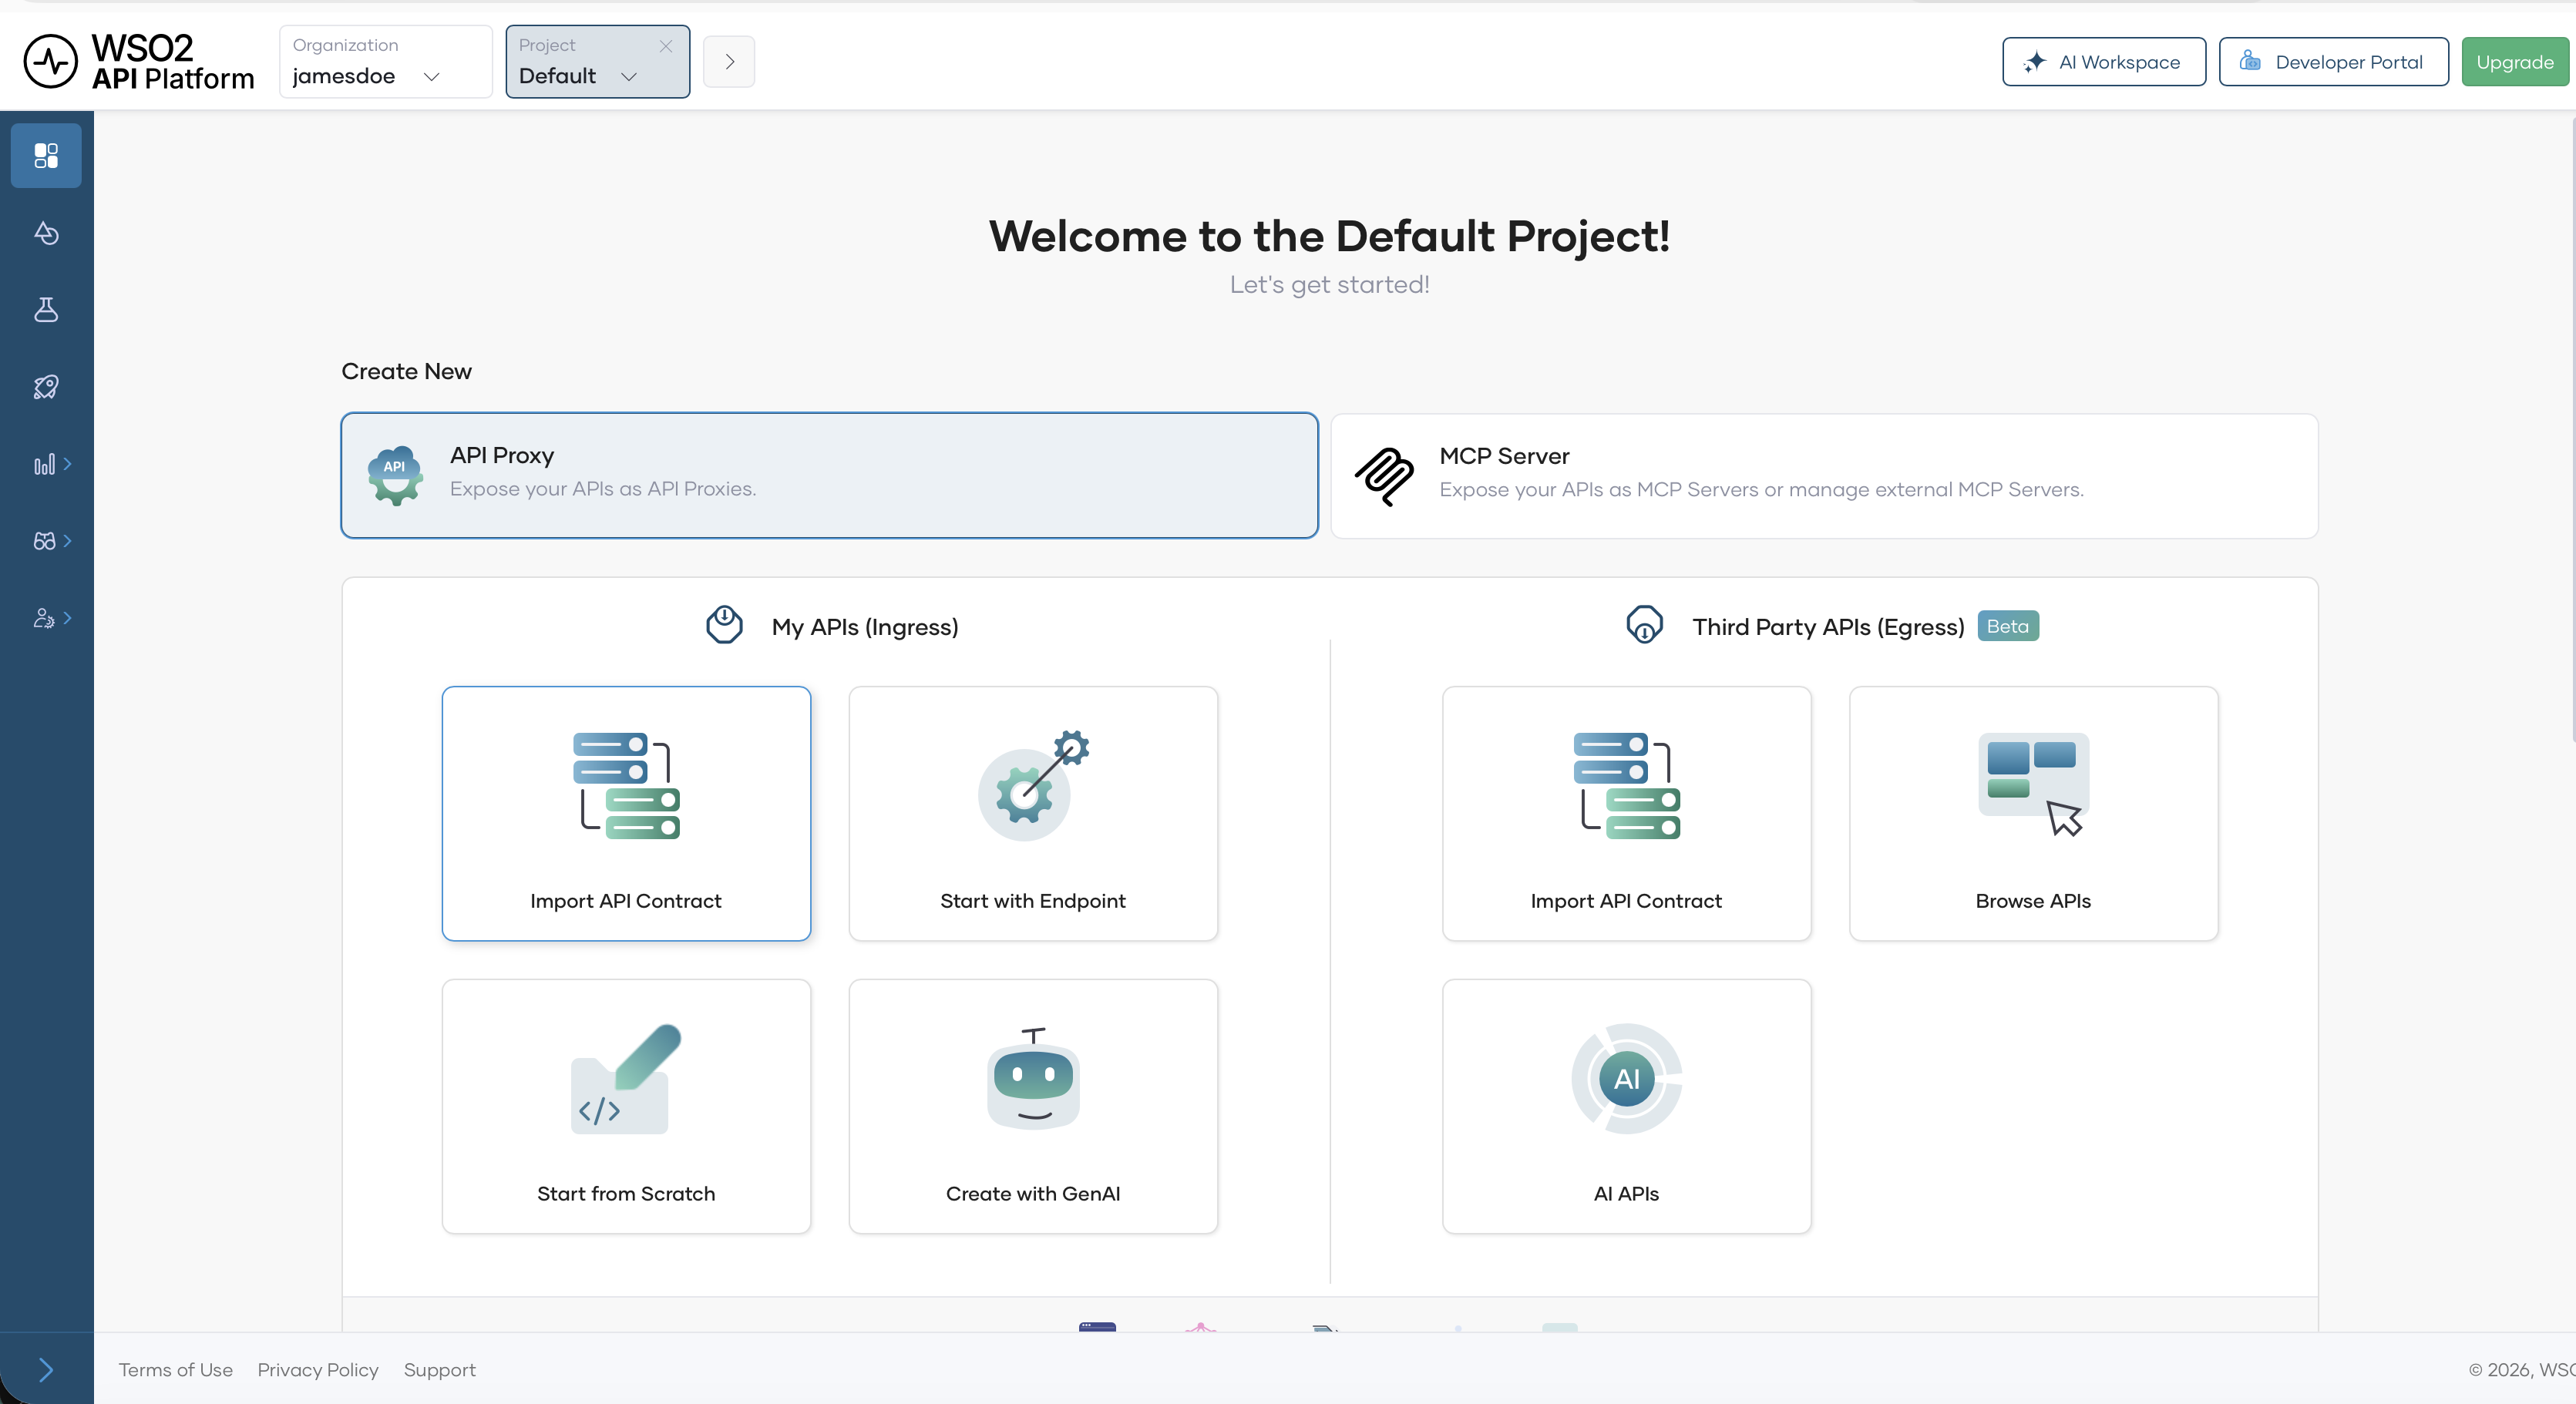
Task: Clear the Project selection with X
Action: [666, 46]
